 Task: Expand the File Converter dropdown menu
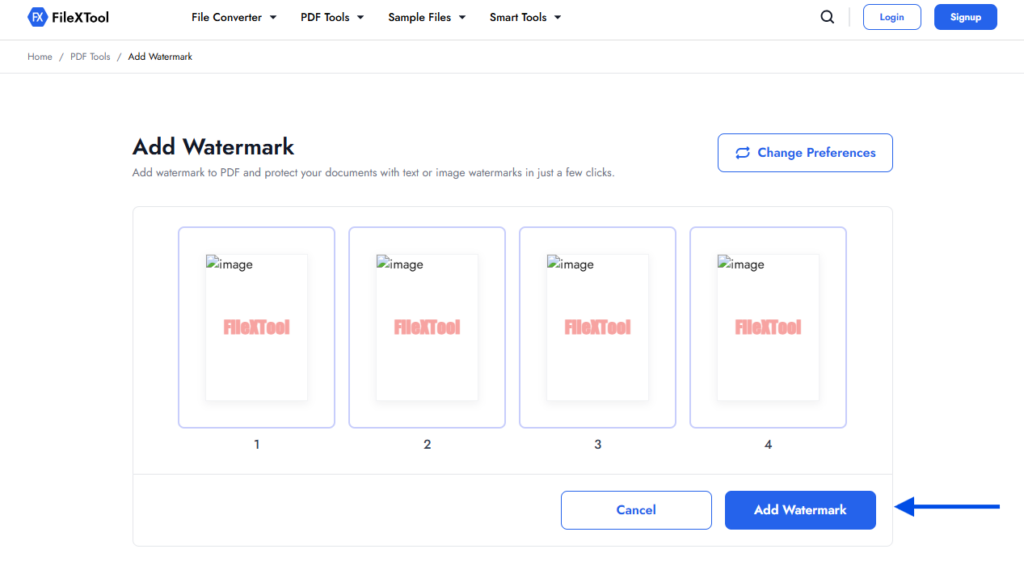(234, 17)
